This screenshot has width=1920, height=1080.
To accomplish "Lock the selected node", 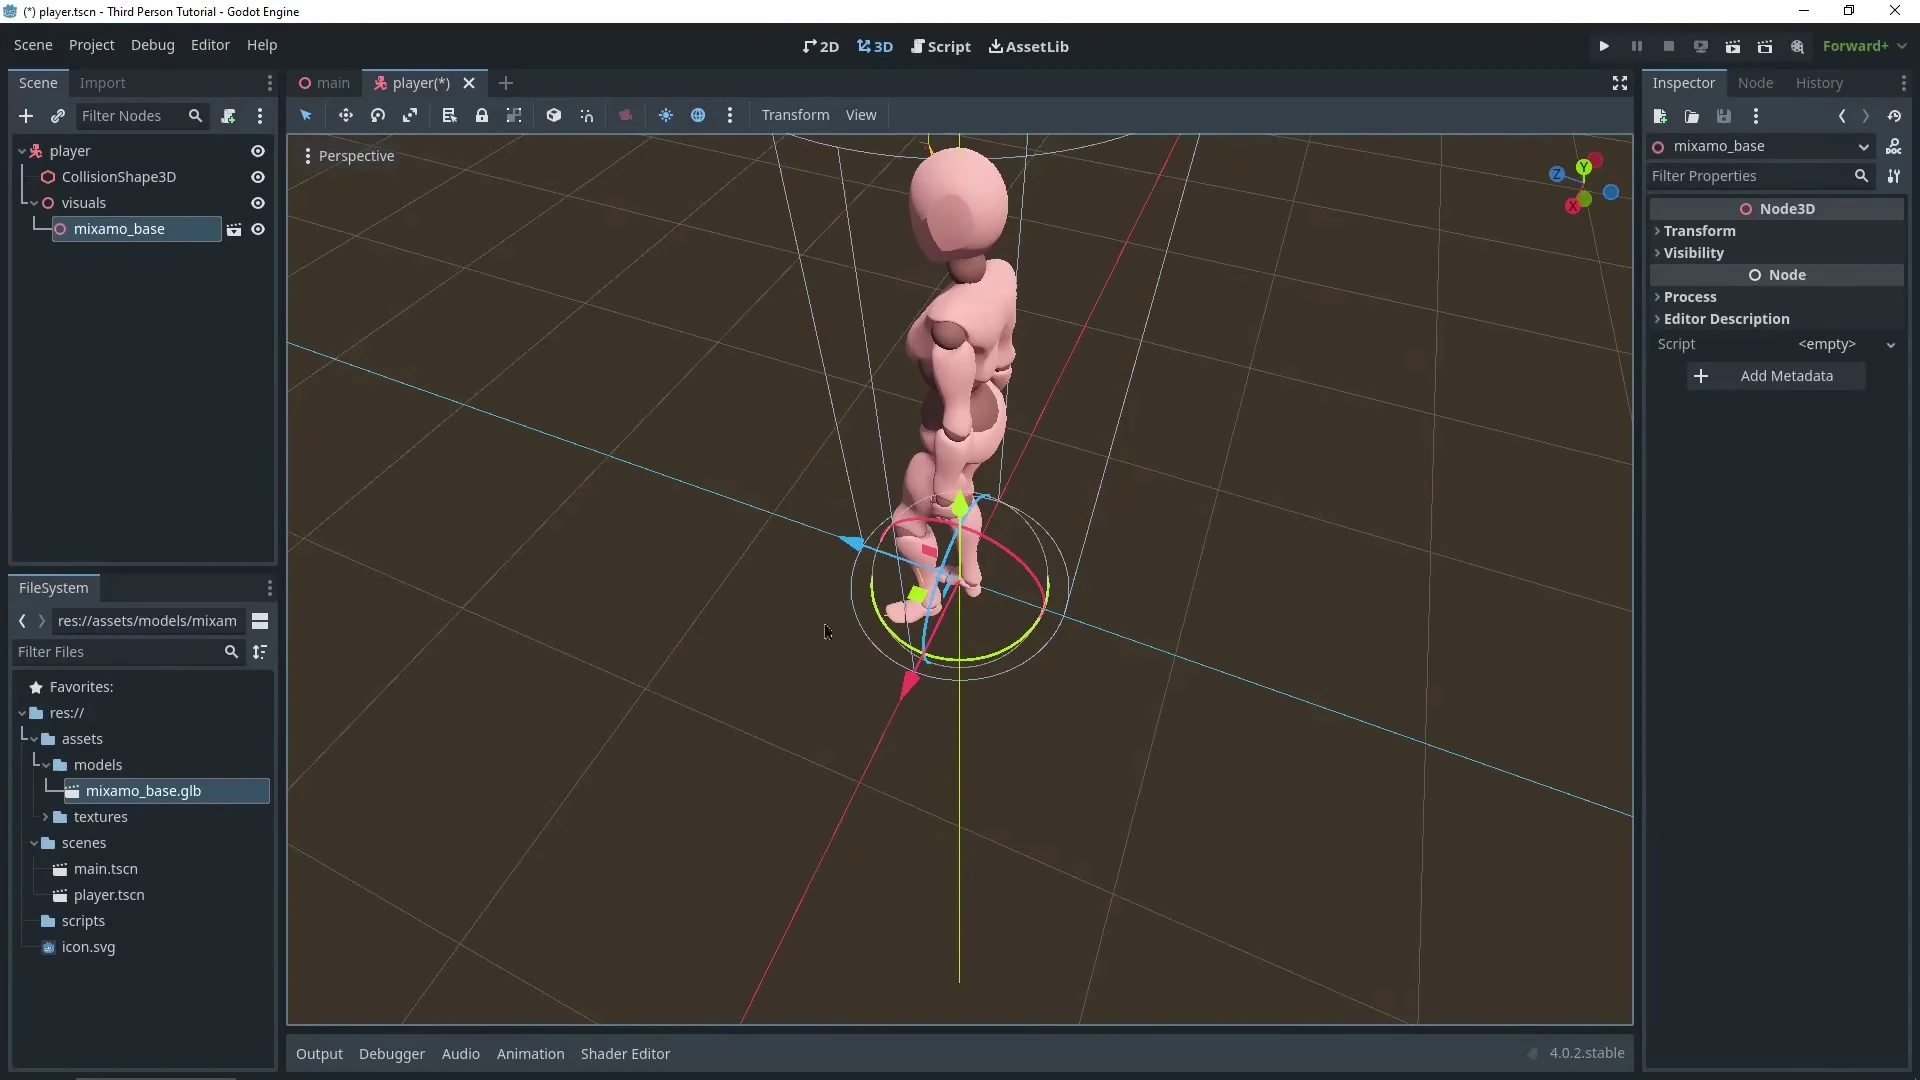I will (x=482, y=115).
